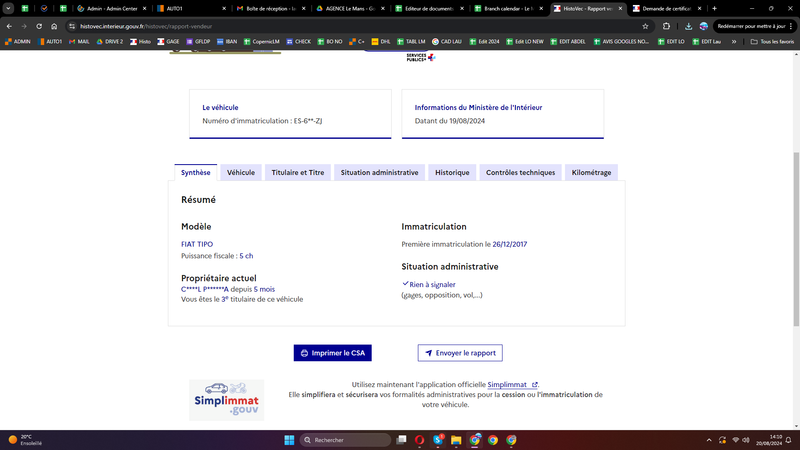Screen dimensions: 800x450
Task: Click the Envoyer le rapport button
Action: [460, 353]
